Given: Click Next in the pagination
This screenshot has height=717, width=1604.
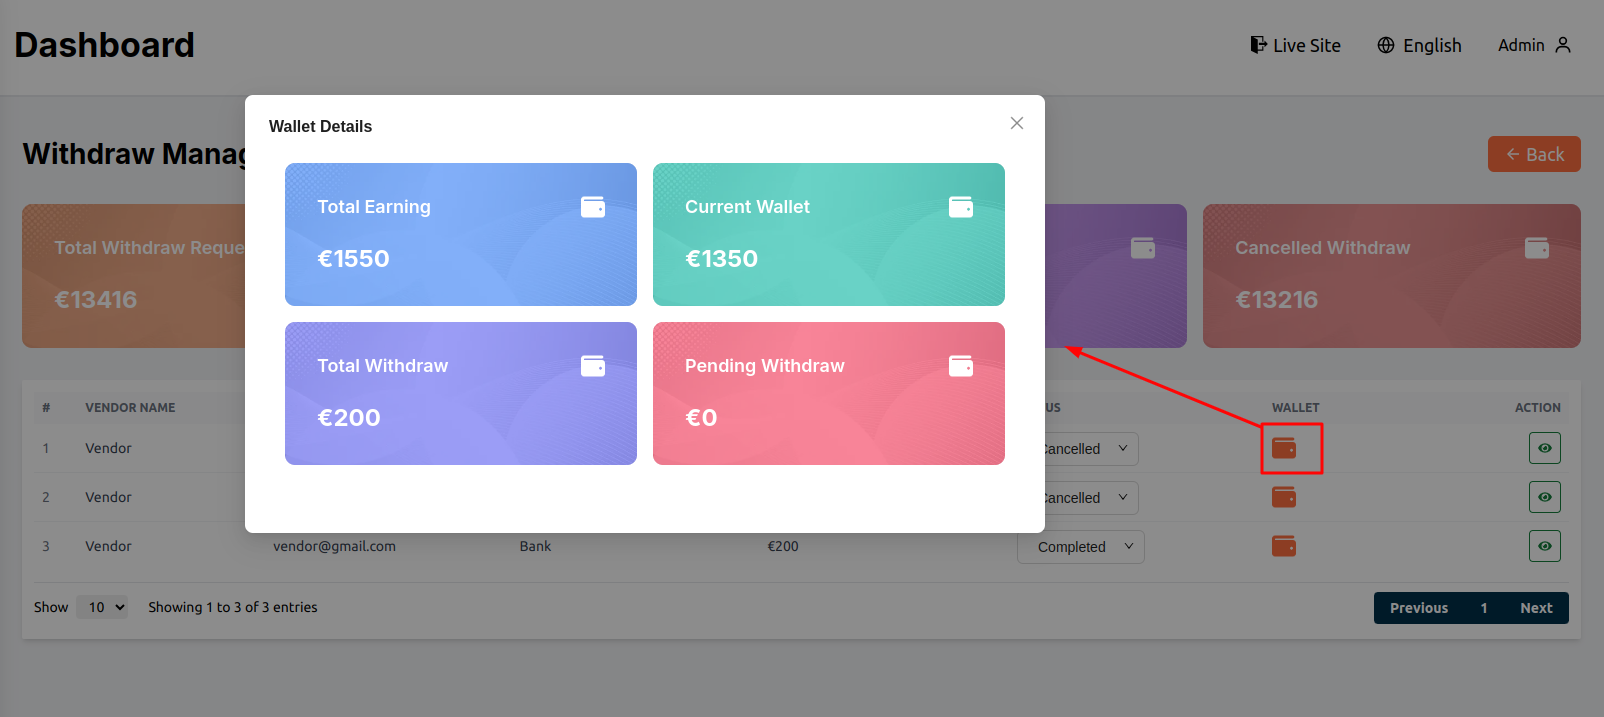Looking at the screenshot, I should pos(1535,608).
